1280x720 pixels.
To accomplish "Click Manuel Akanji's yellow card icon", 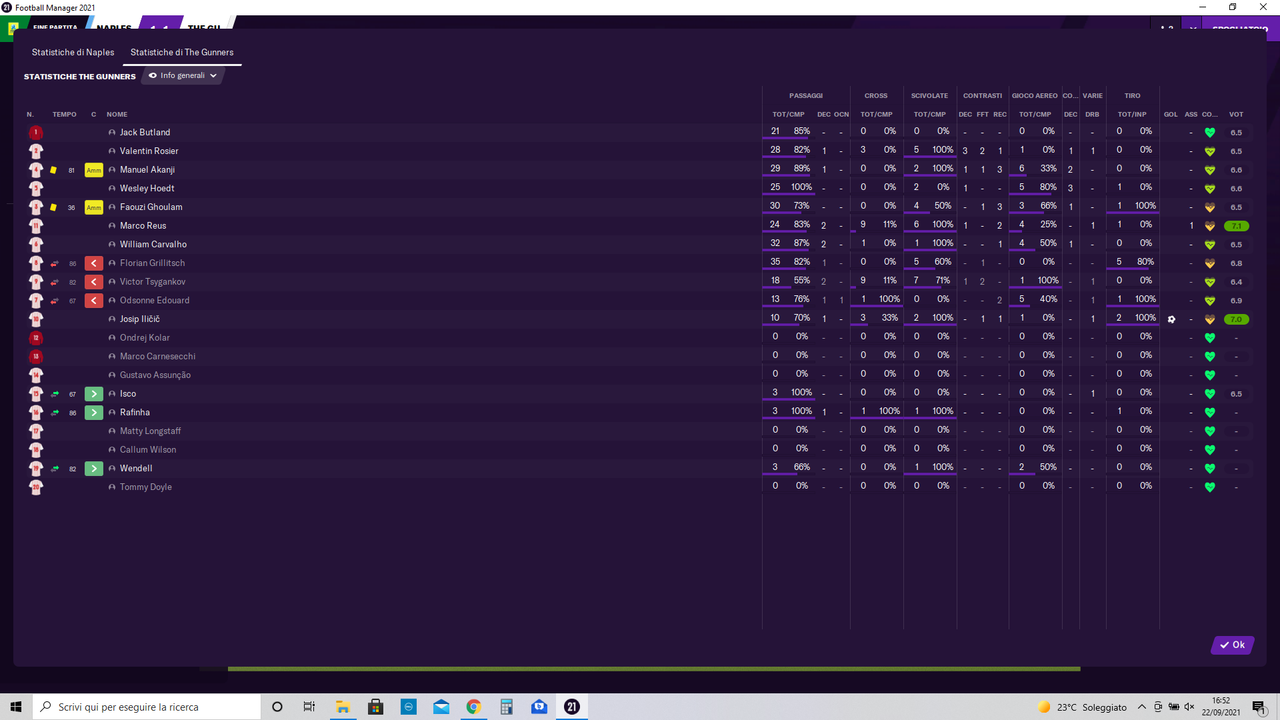I will point(54,170).
